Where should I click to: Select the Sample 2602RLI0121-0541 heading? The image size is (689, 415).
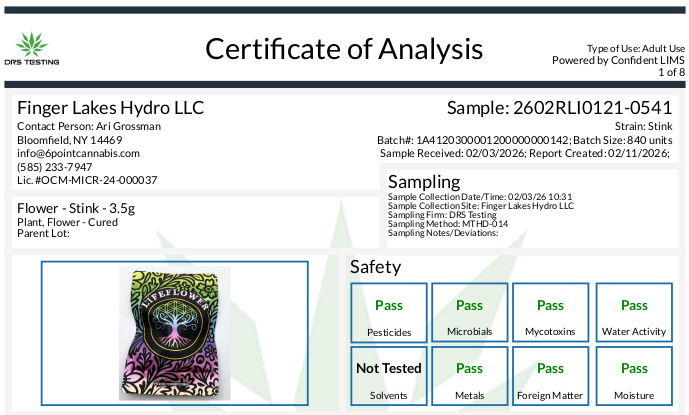pos(560,107)
